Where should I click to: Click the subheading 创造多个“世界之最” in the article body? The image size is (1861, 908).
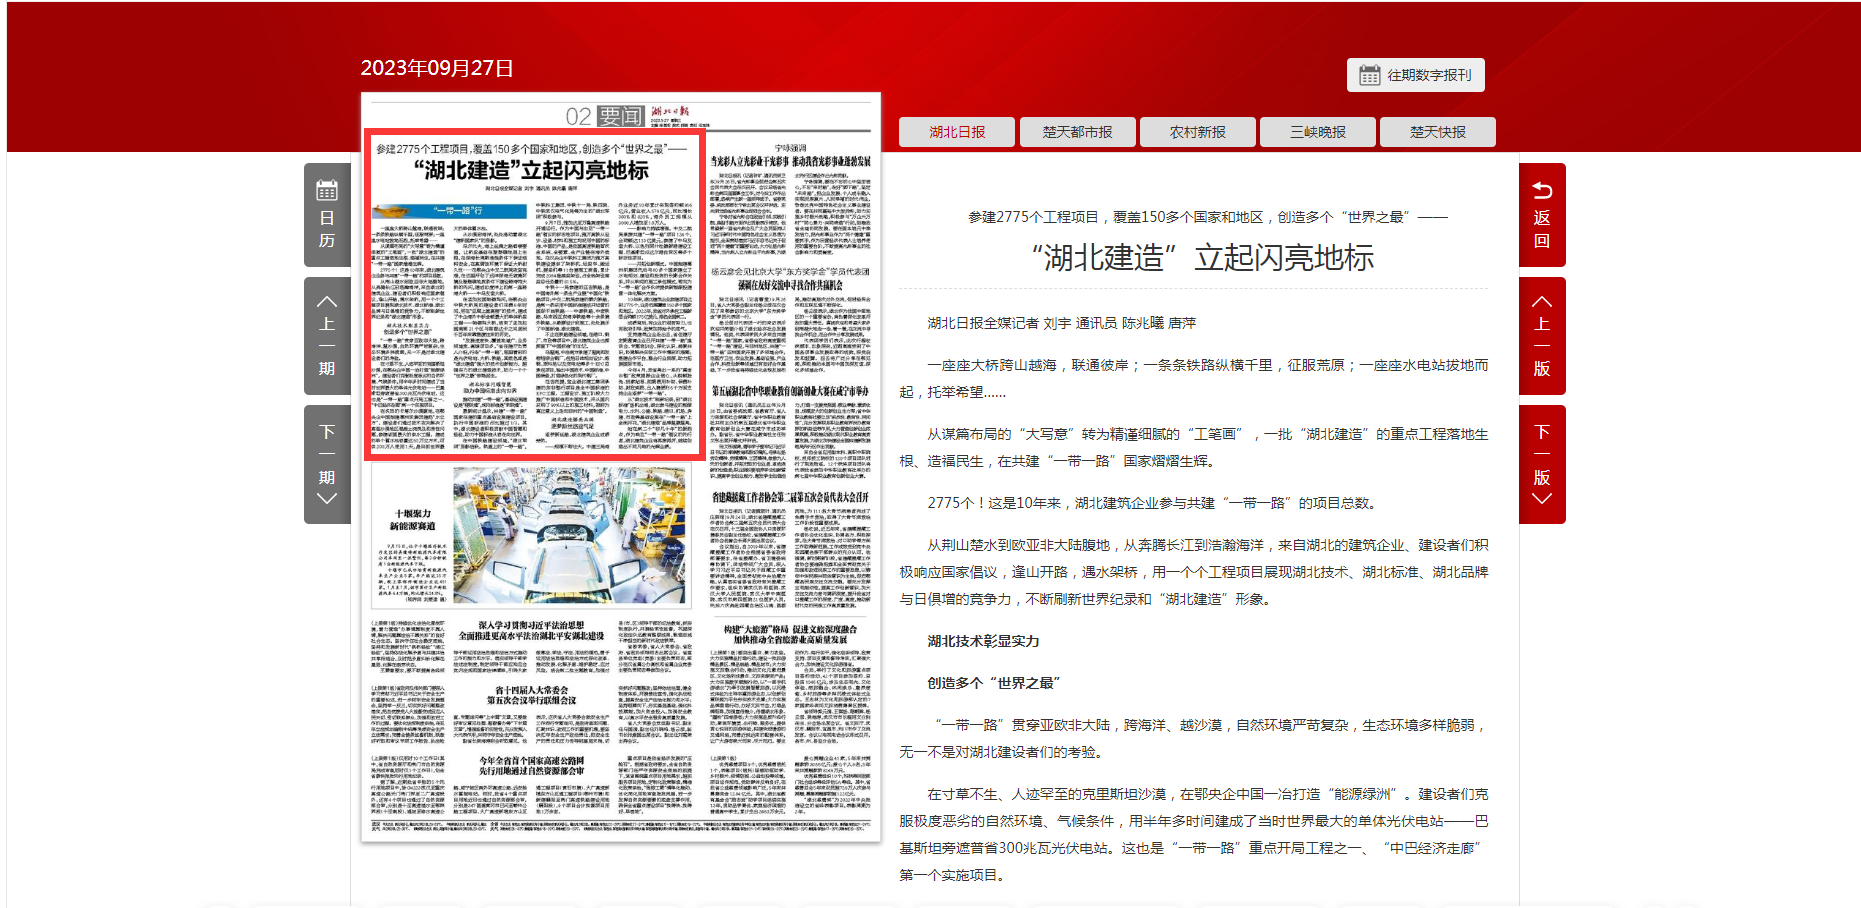993,683
